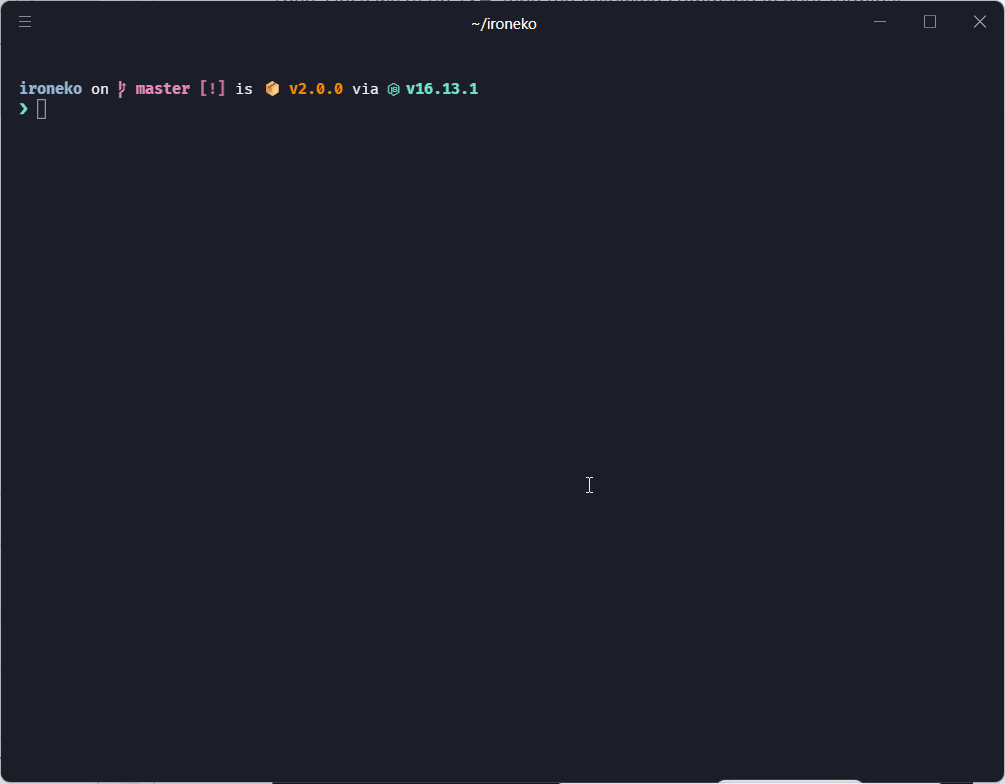Image resolution: width=1005 pixels, height=784 pixels.
Task: Click empty title bar space left of title
Action: pyautogui.click(x=250, y=22)
